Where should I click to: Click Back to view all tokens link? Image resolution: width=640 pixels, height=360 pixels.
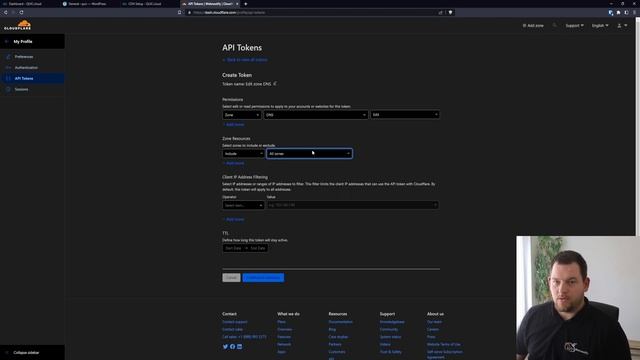click(x=245, y=60)
